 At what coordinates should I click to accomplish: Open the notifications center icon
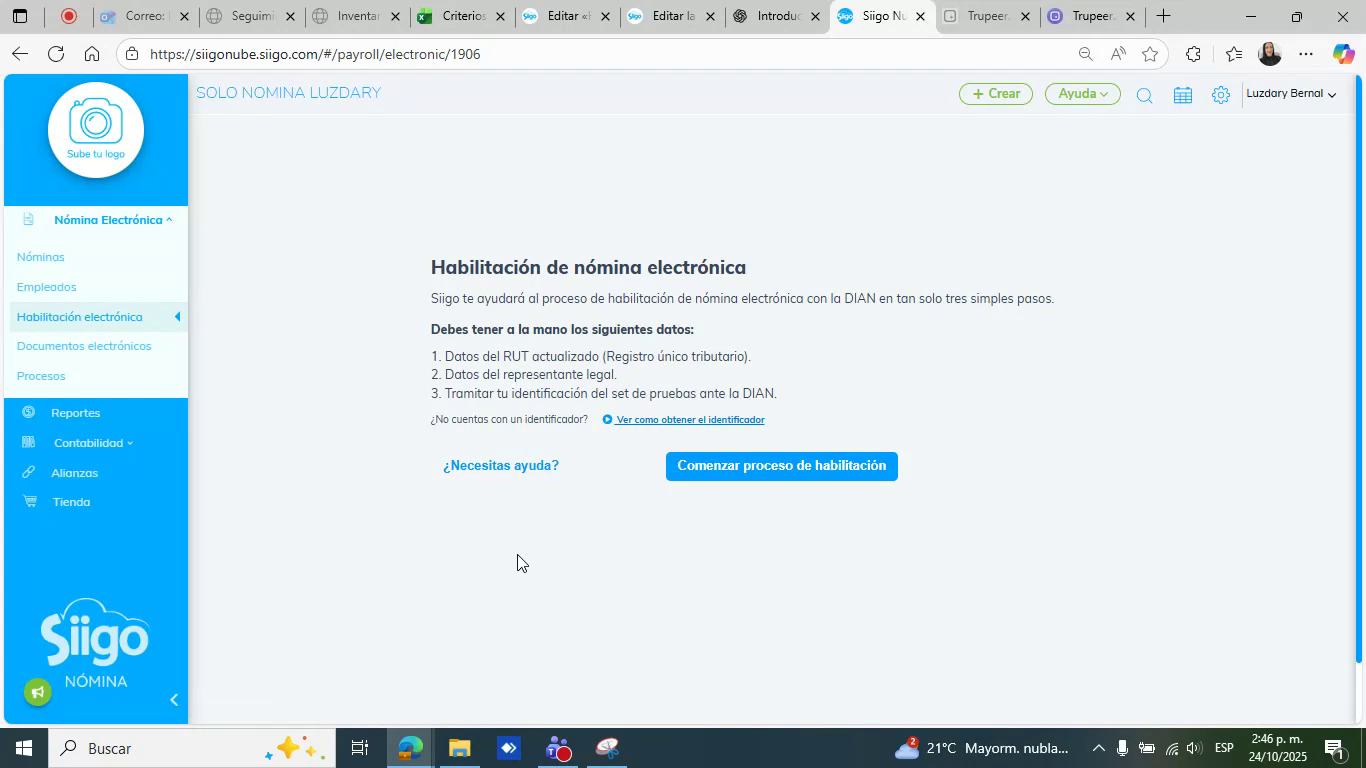coord(1334,748)
